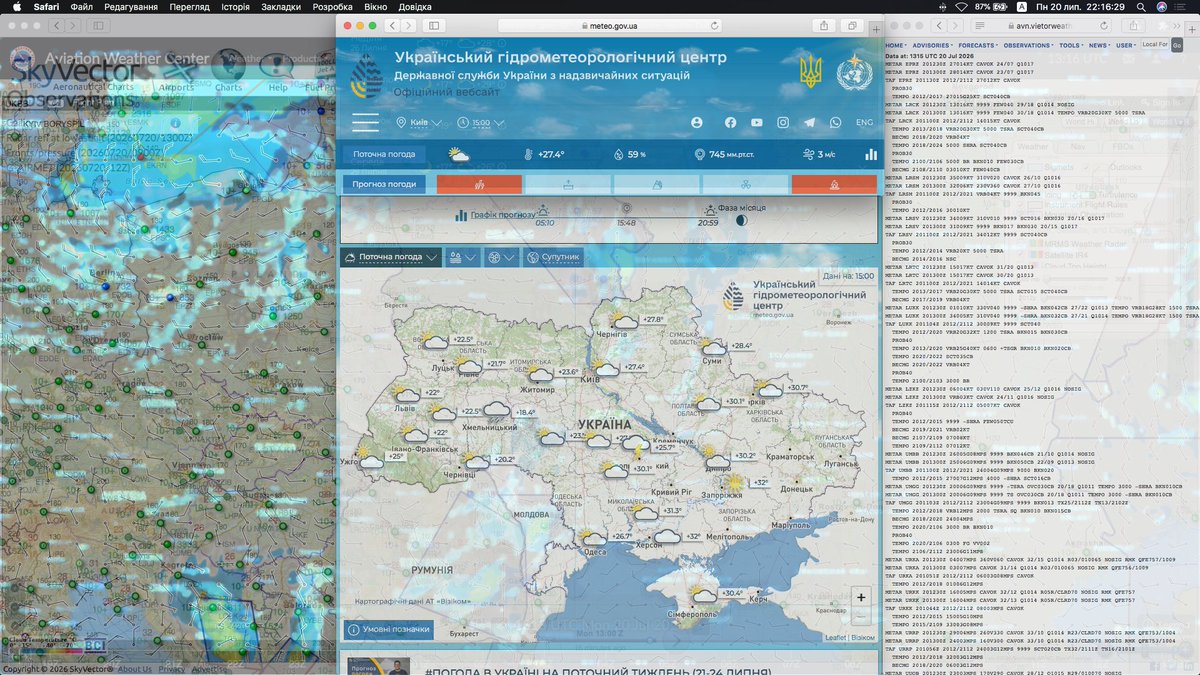Switch the site language to ENG
This screenshot has height=675, width=1200.
click(x=864, y=122)
